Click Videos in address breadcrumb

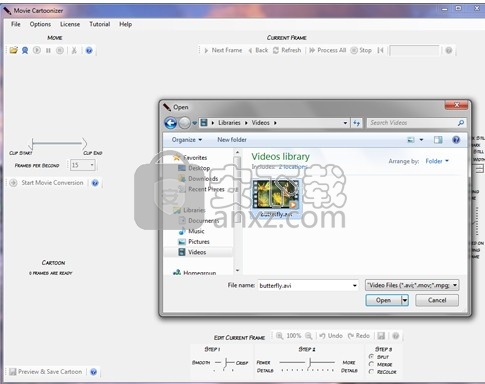point(260,123)
